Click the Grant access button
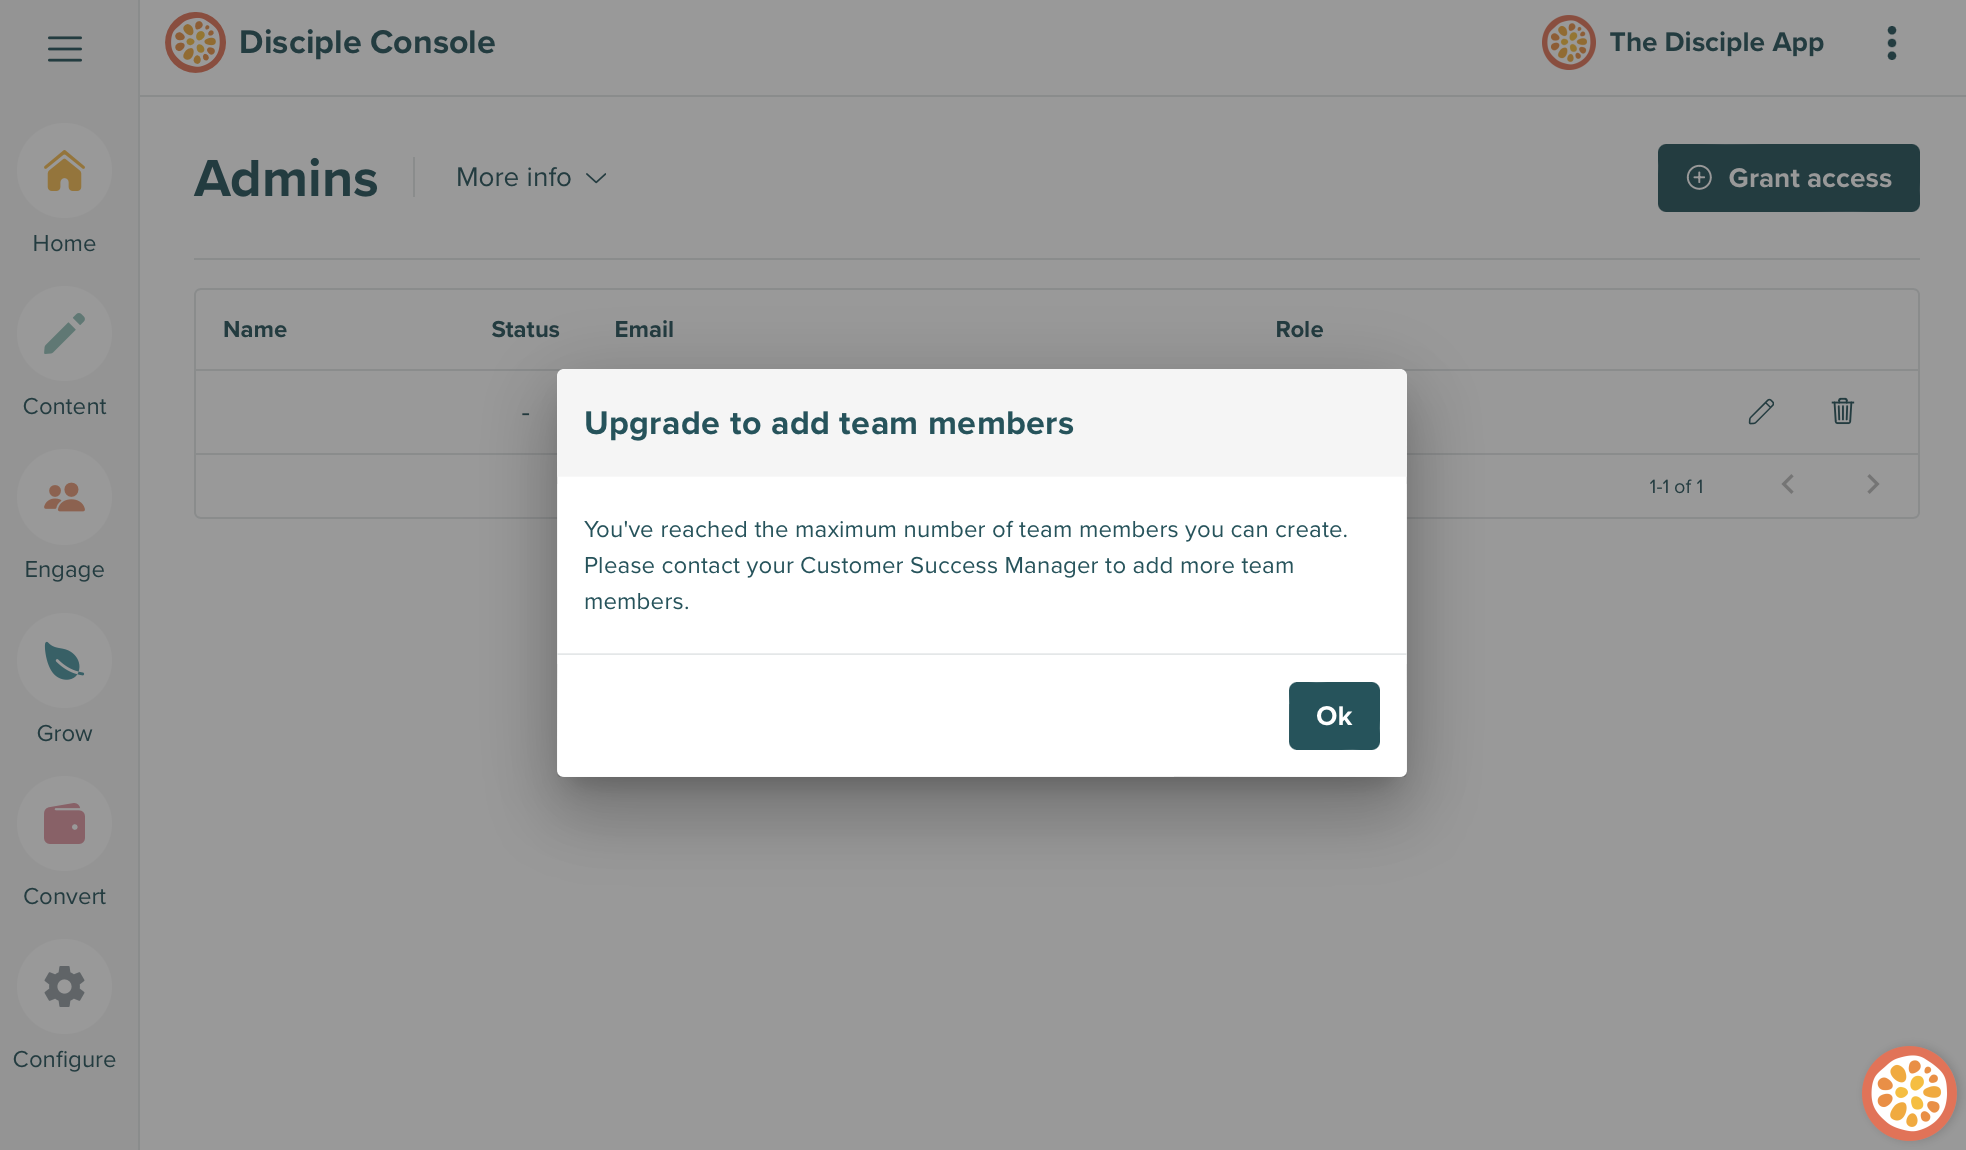Image resolution: width=1966 pixels, height=1150 pixels. point(1788,178)
